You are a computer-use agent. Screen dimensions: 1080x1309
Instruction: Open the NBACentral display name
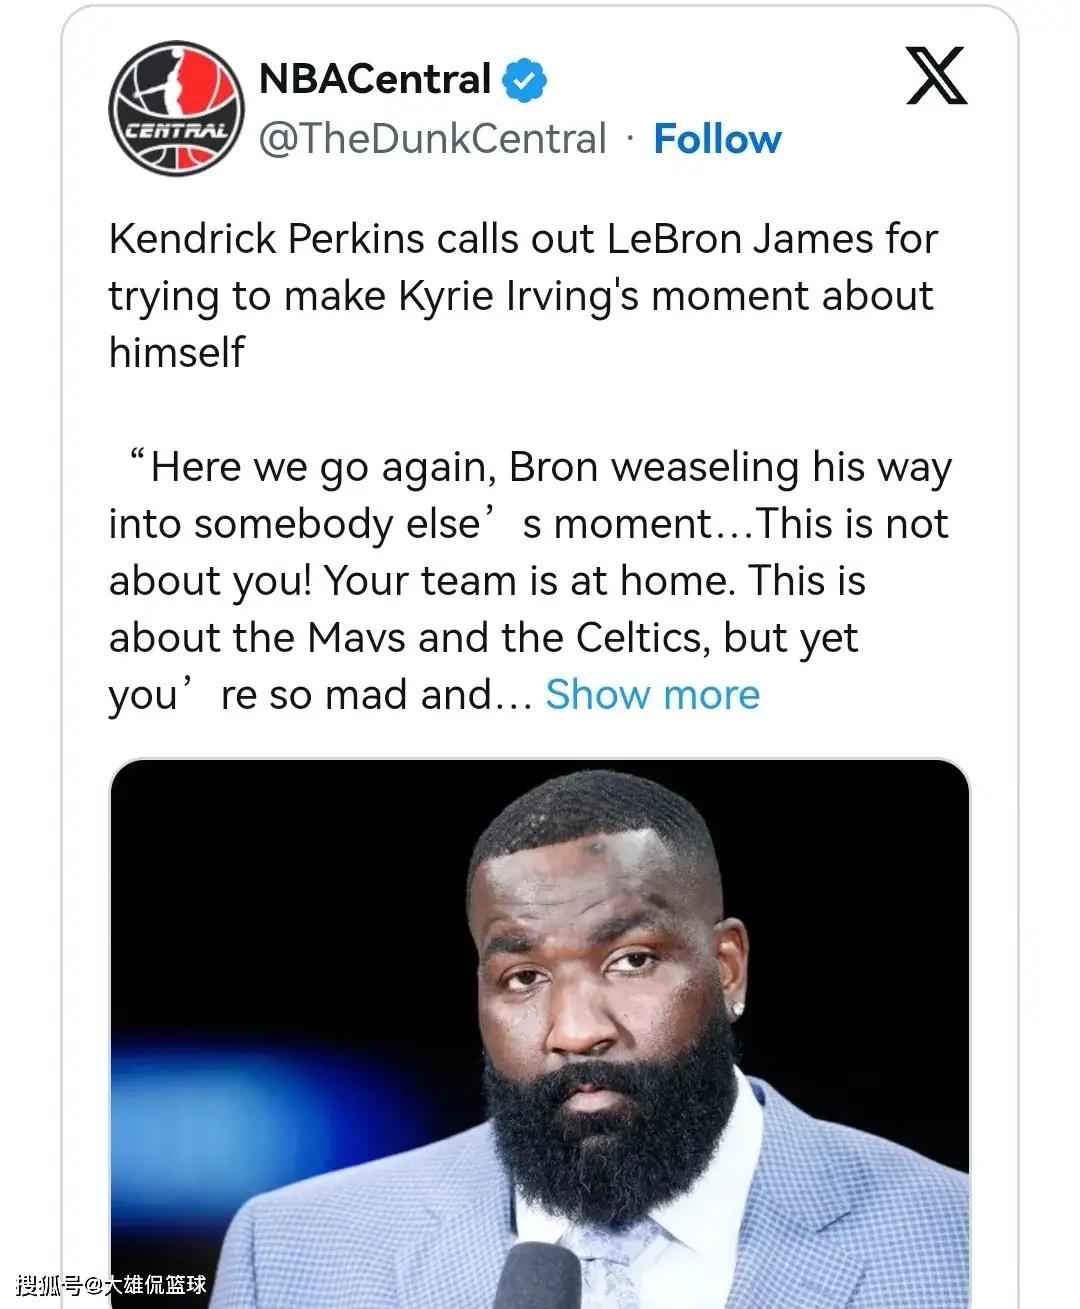[374, 79]
